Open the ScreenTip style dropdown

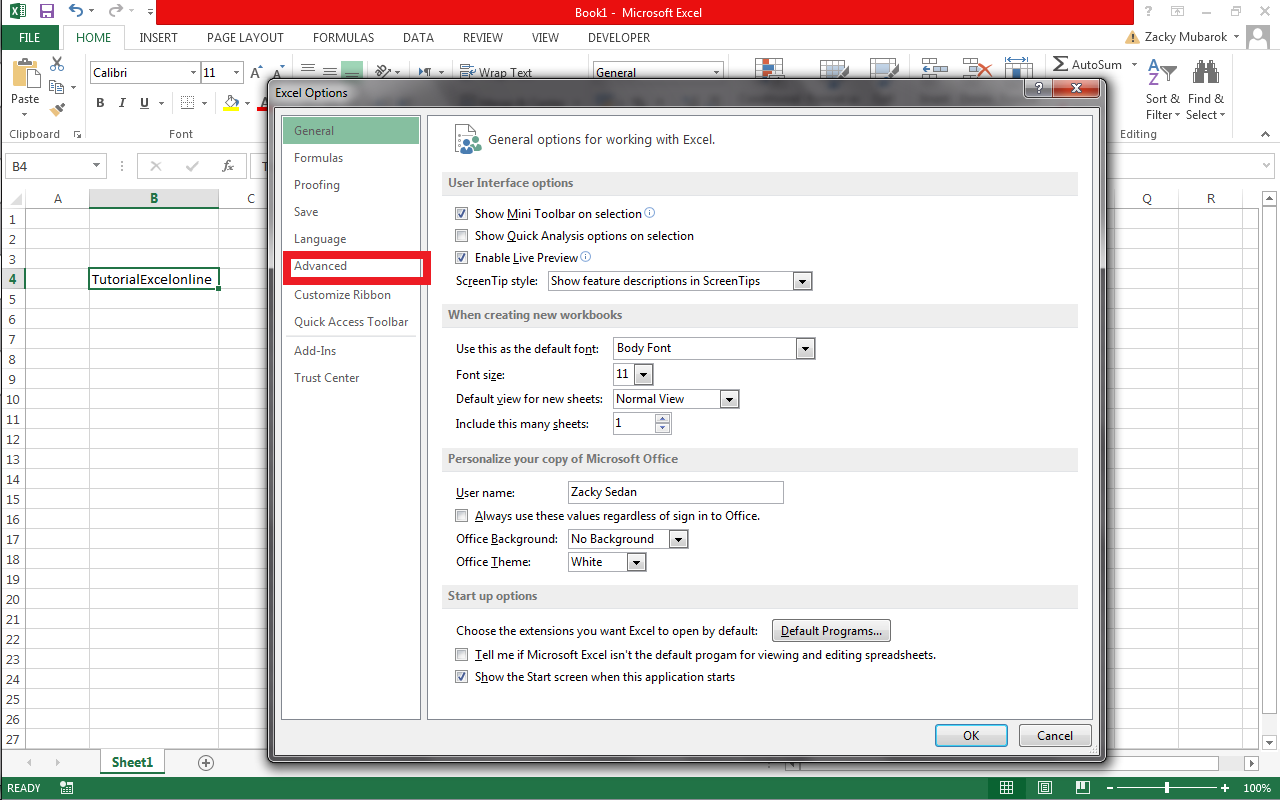pos(802,281)
